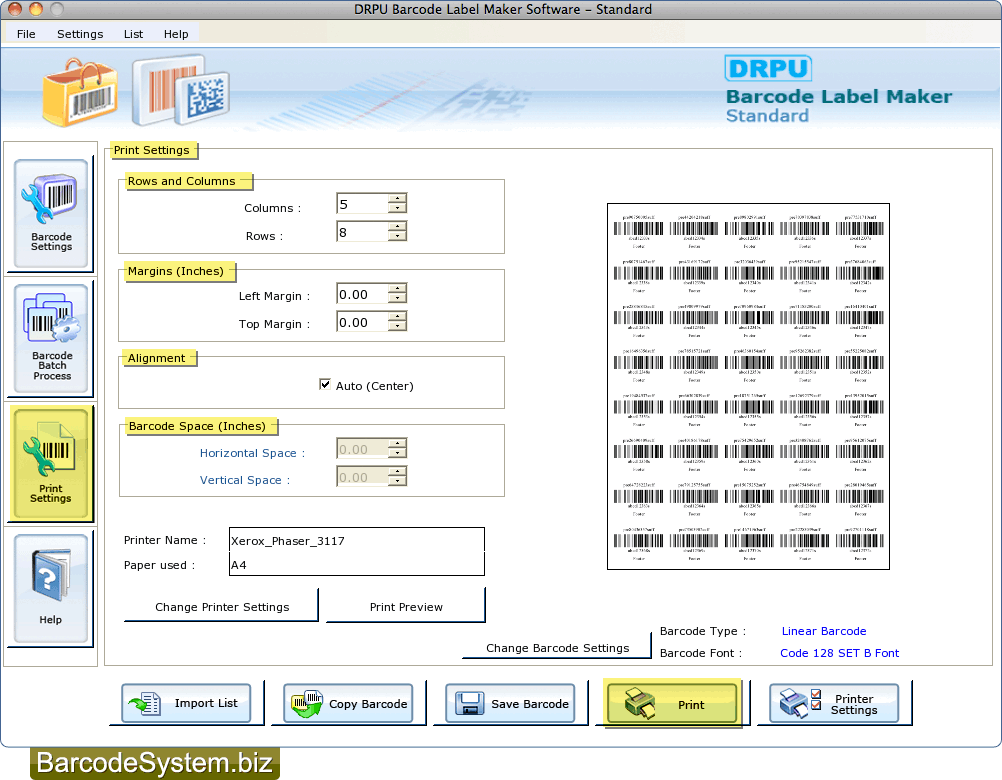Increase the Horizontal Space value
Viewport: 1002px width, 780px height.
pos(397,443)
